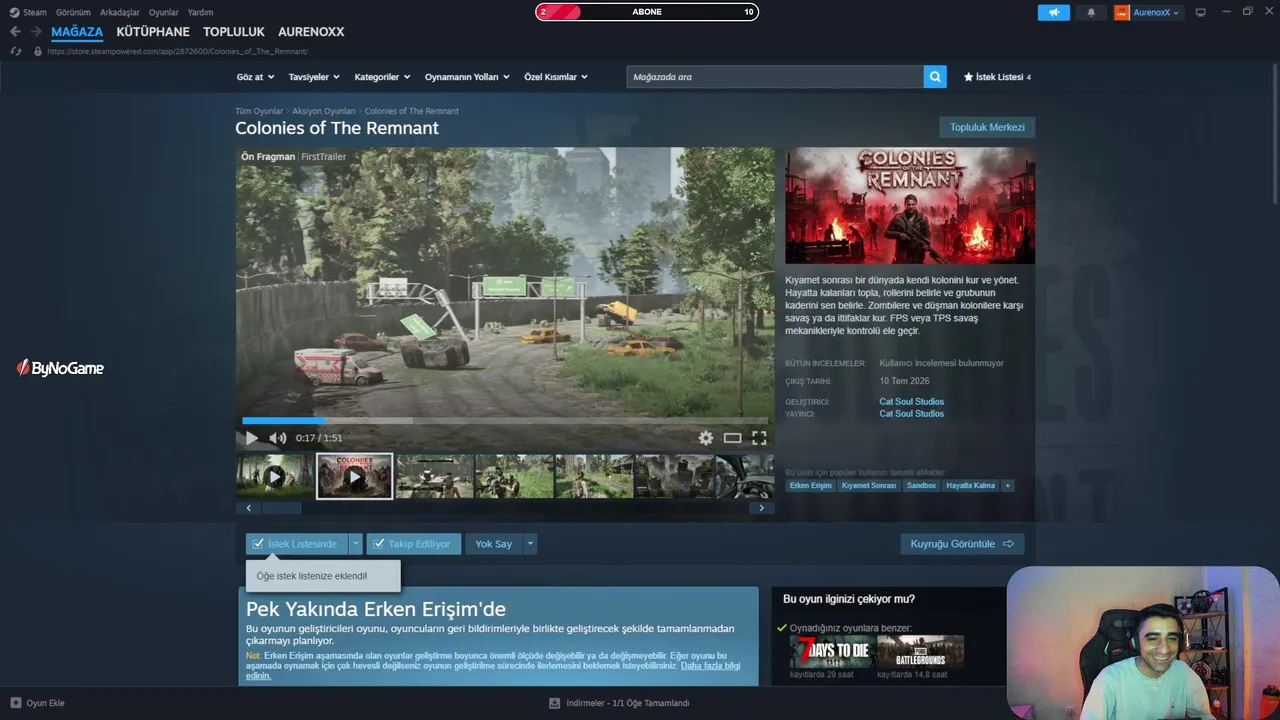Switch to the KÜTÜPHANE tab

[153, 32]
